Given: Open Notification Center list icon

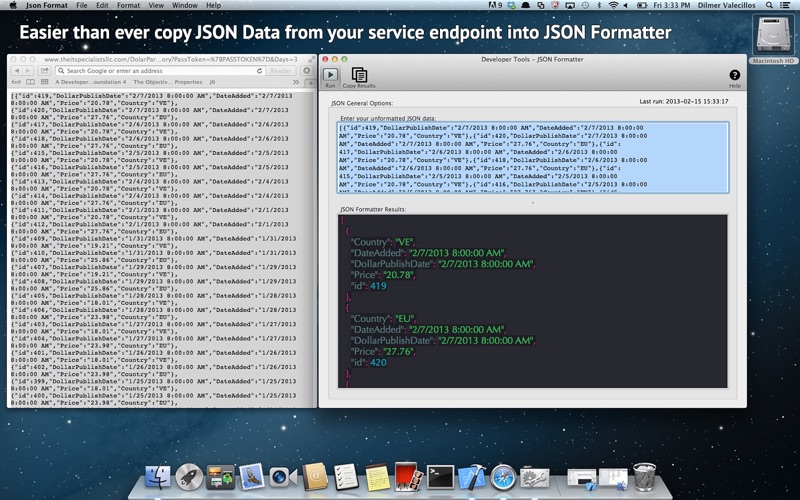Looking at the screenshot, I should click(x=785, y=5).
